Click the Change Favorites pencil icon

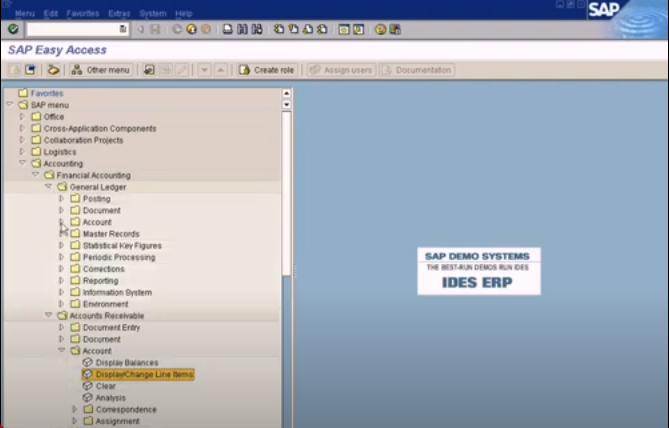(x=181, y=70)
